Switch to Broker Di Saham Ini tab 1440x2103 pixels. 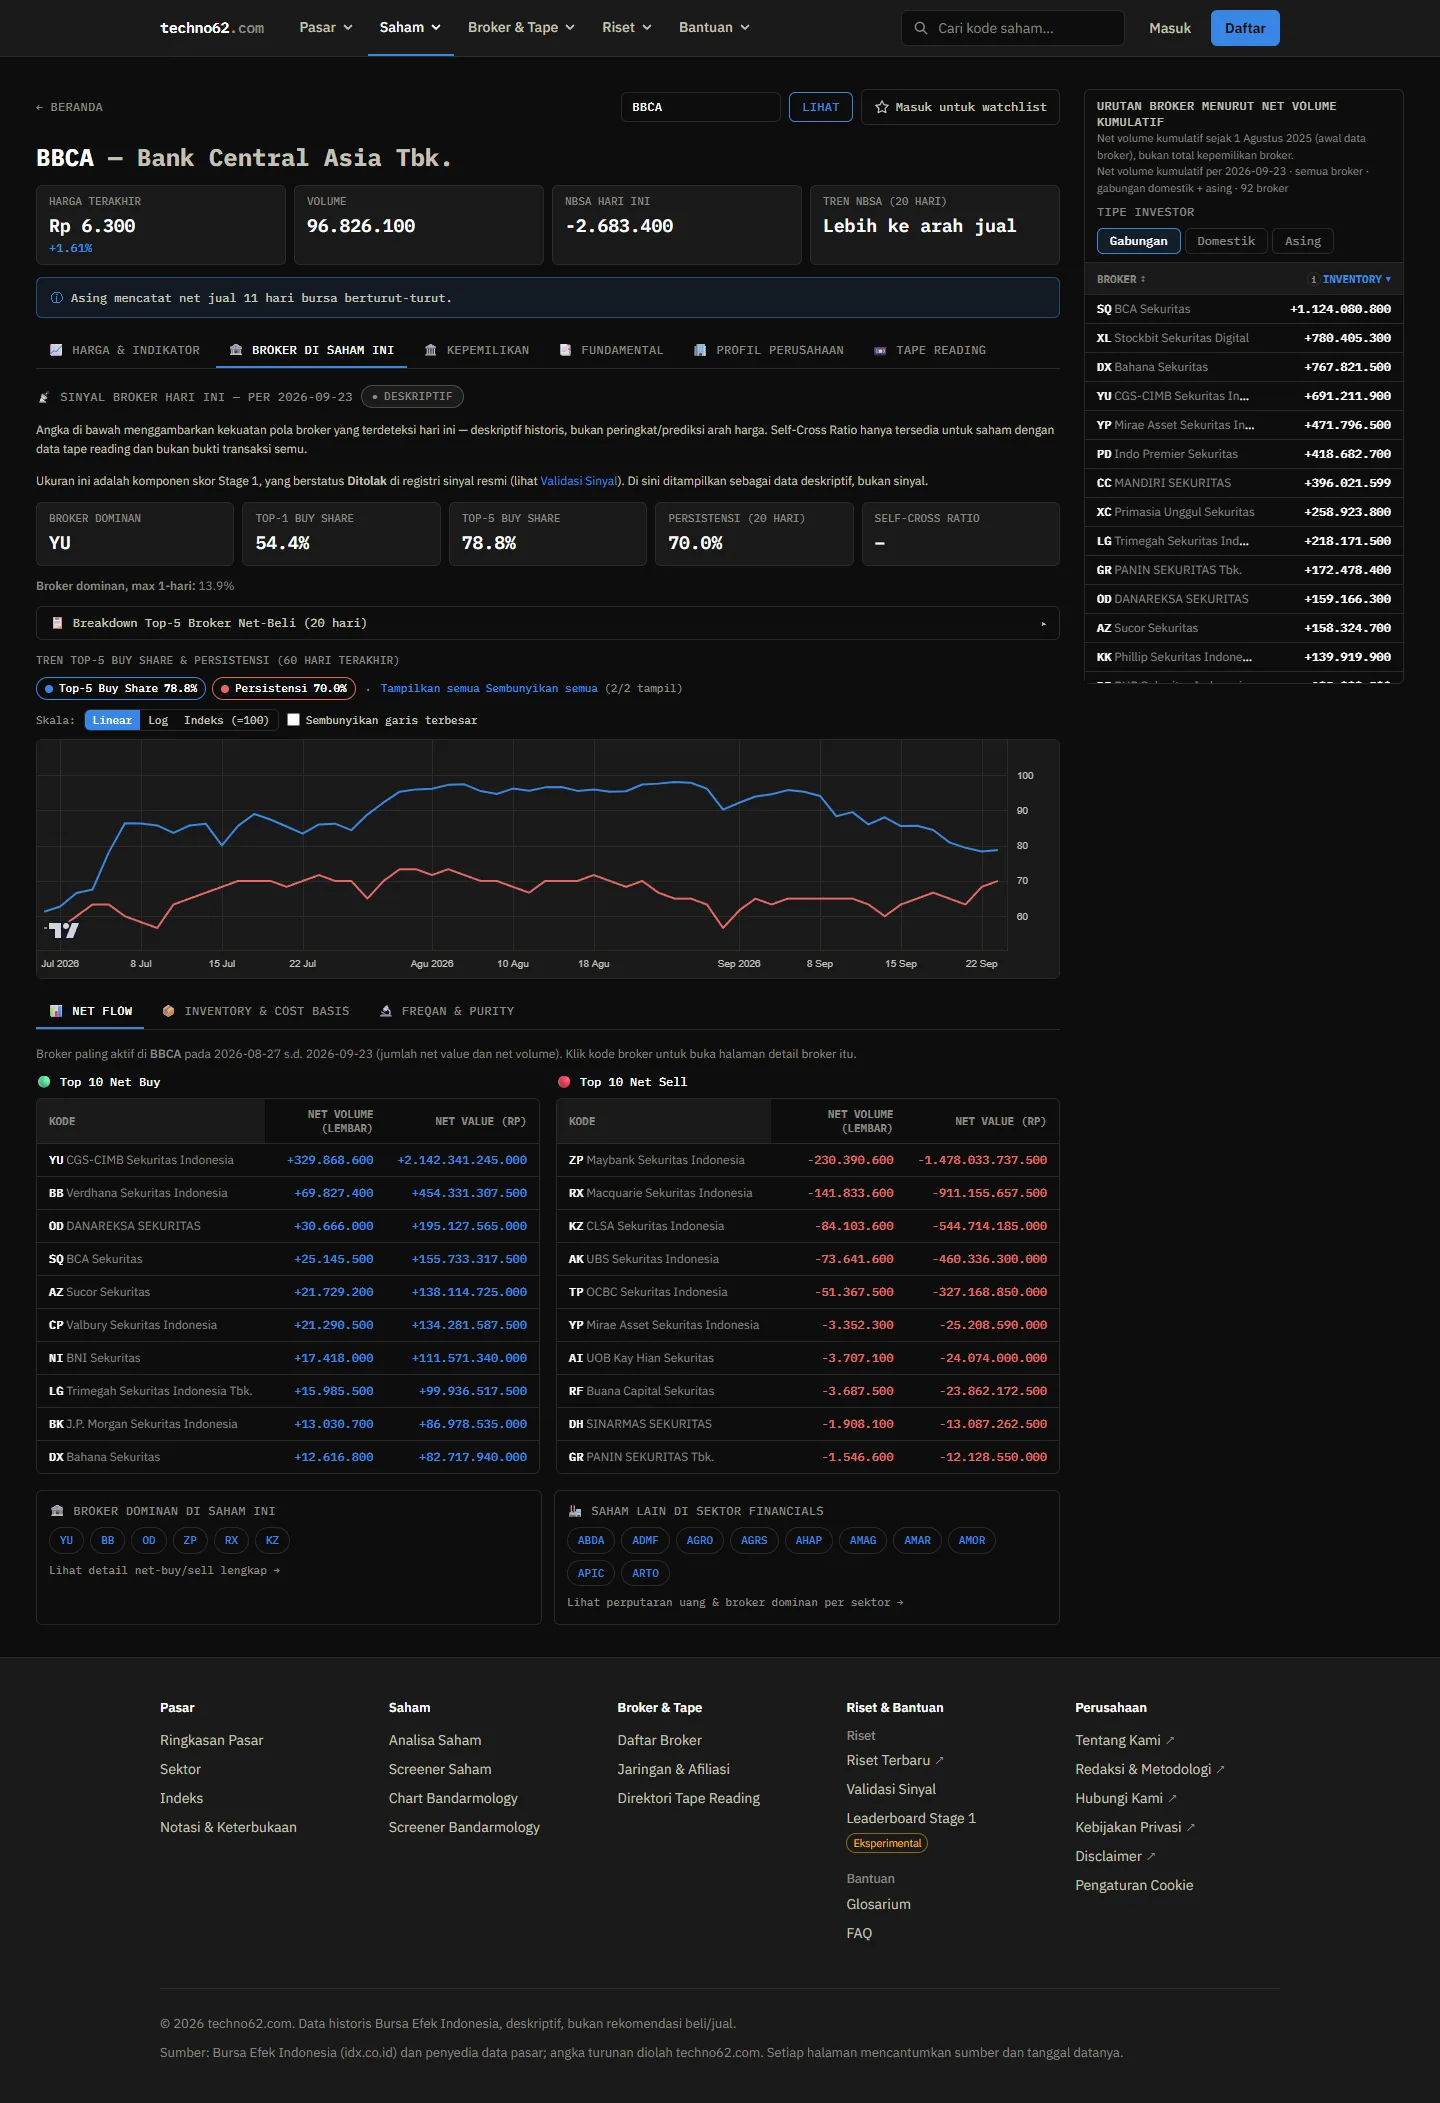[x=312, y=350]
